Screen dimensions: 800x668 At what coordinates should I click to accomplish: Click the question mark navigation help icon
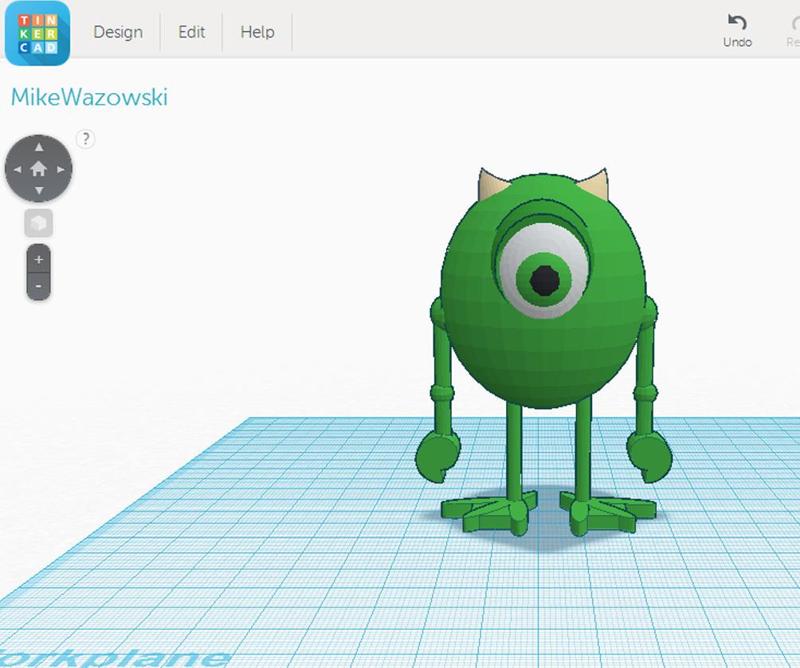(86, 139)
